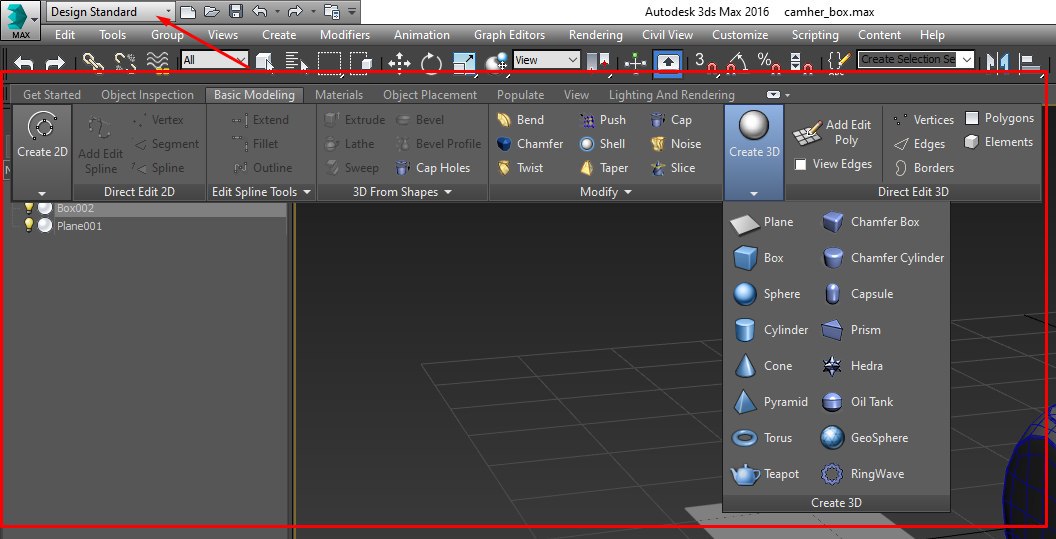Switch to Object Placement tab
This screenshot has height=539, width=1056.
[x=430, y=95]
